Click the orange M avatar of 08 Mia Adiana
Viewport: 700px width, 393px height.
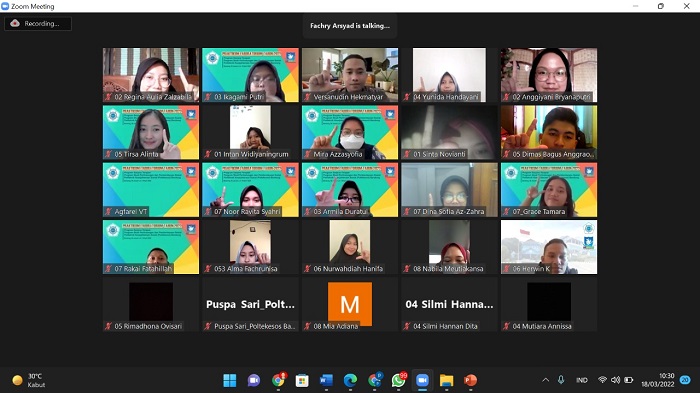350,304
